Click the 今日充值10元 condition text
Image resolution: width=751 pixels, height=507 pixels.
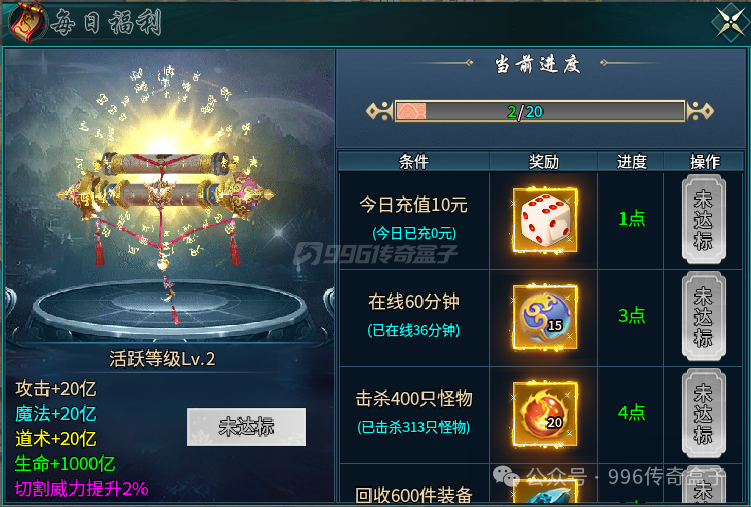point(414,205)
